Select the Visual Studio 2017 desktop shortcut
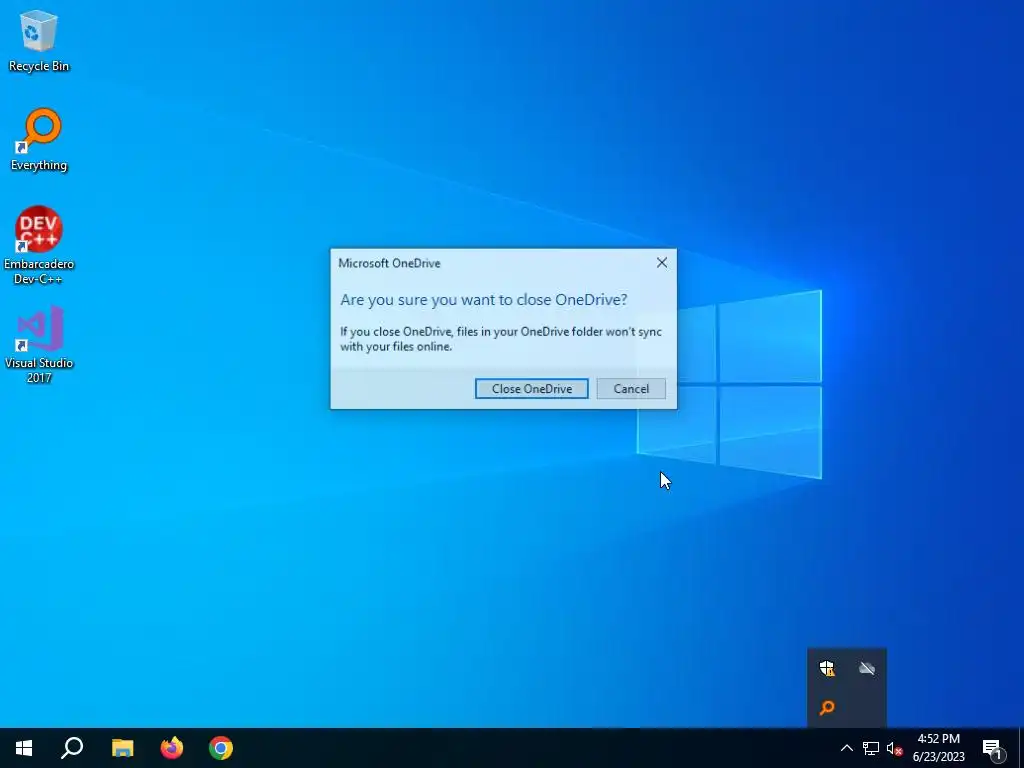Image resolution: width=1024 pixels, height=768 pixels. [39, 344]
